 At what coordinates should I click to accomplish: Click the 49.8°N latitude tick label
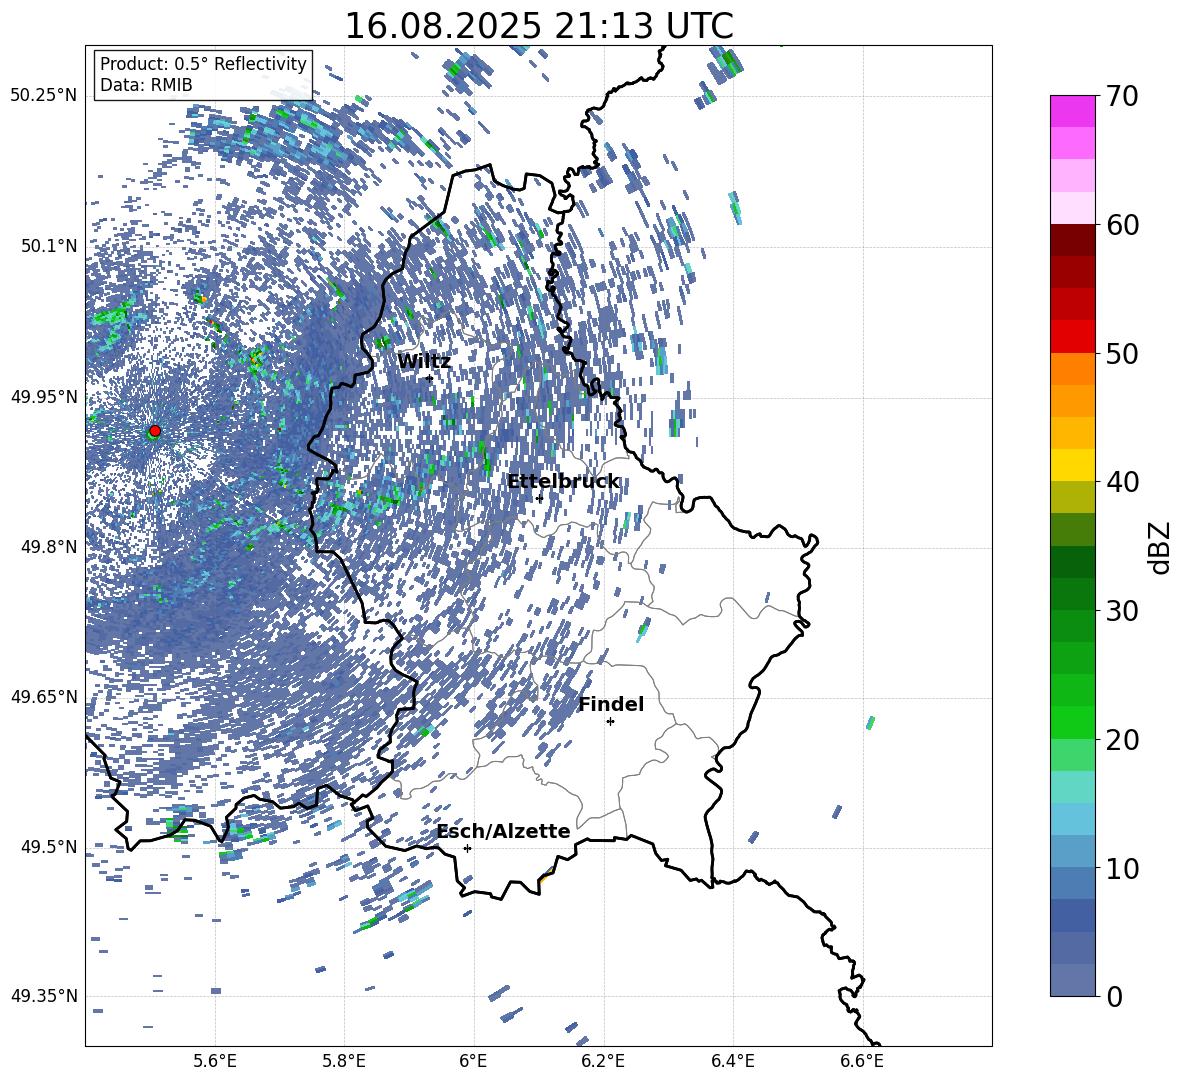click(x=49, y=547)
